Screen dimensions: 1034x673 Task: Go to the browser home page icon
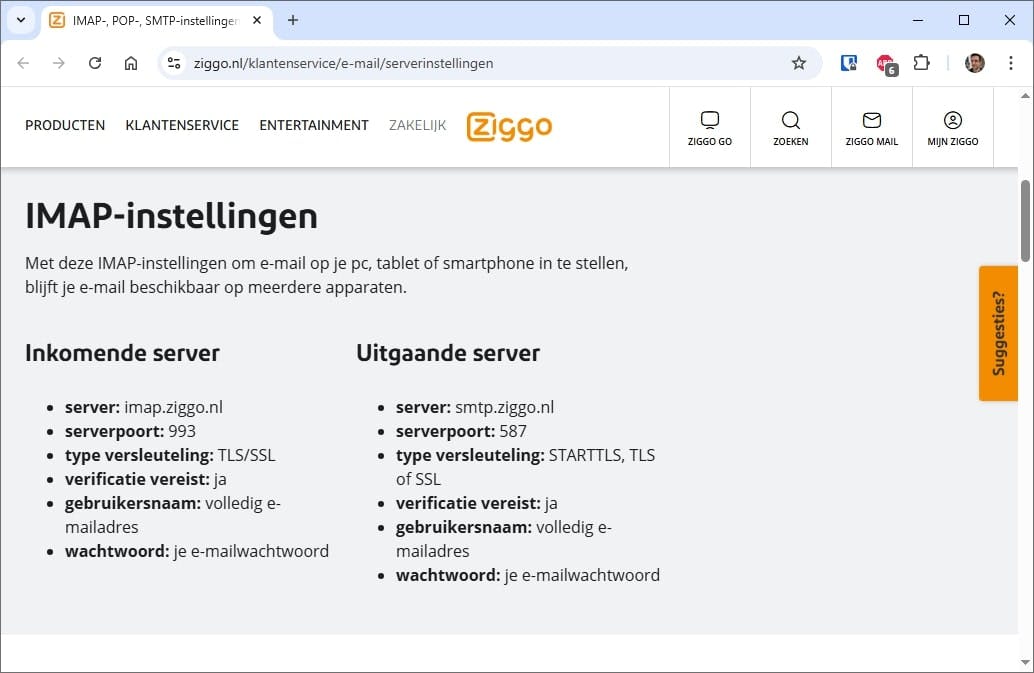131,62
